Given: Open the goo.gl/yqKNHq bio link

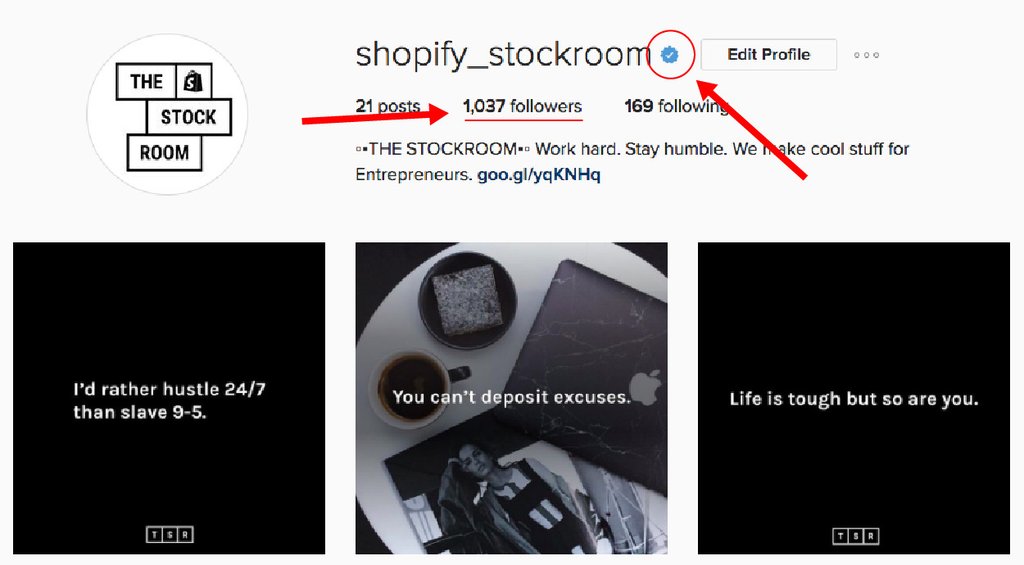Looking at the screenshot, I should [x=539, y=174].
